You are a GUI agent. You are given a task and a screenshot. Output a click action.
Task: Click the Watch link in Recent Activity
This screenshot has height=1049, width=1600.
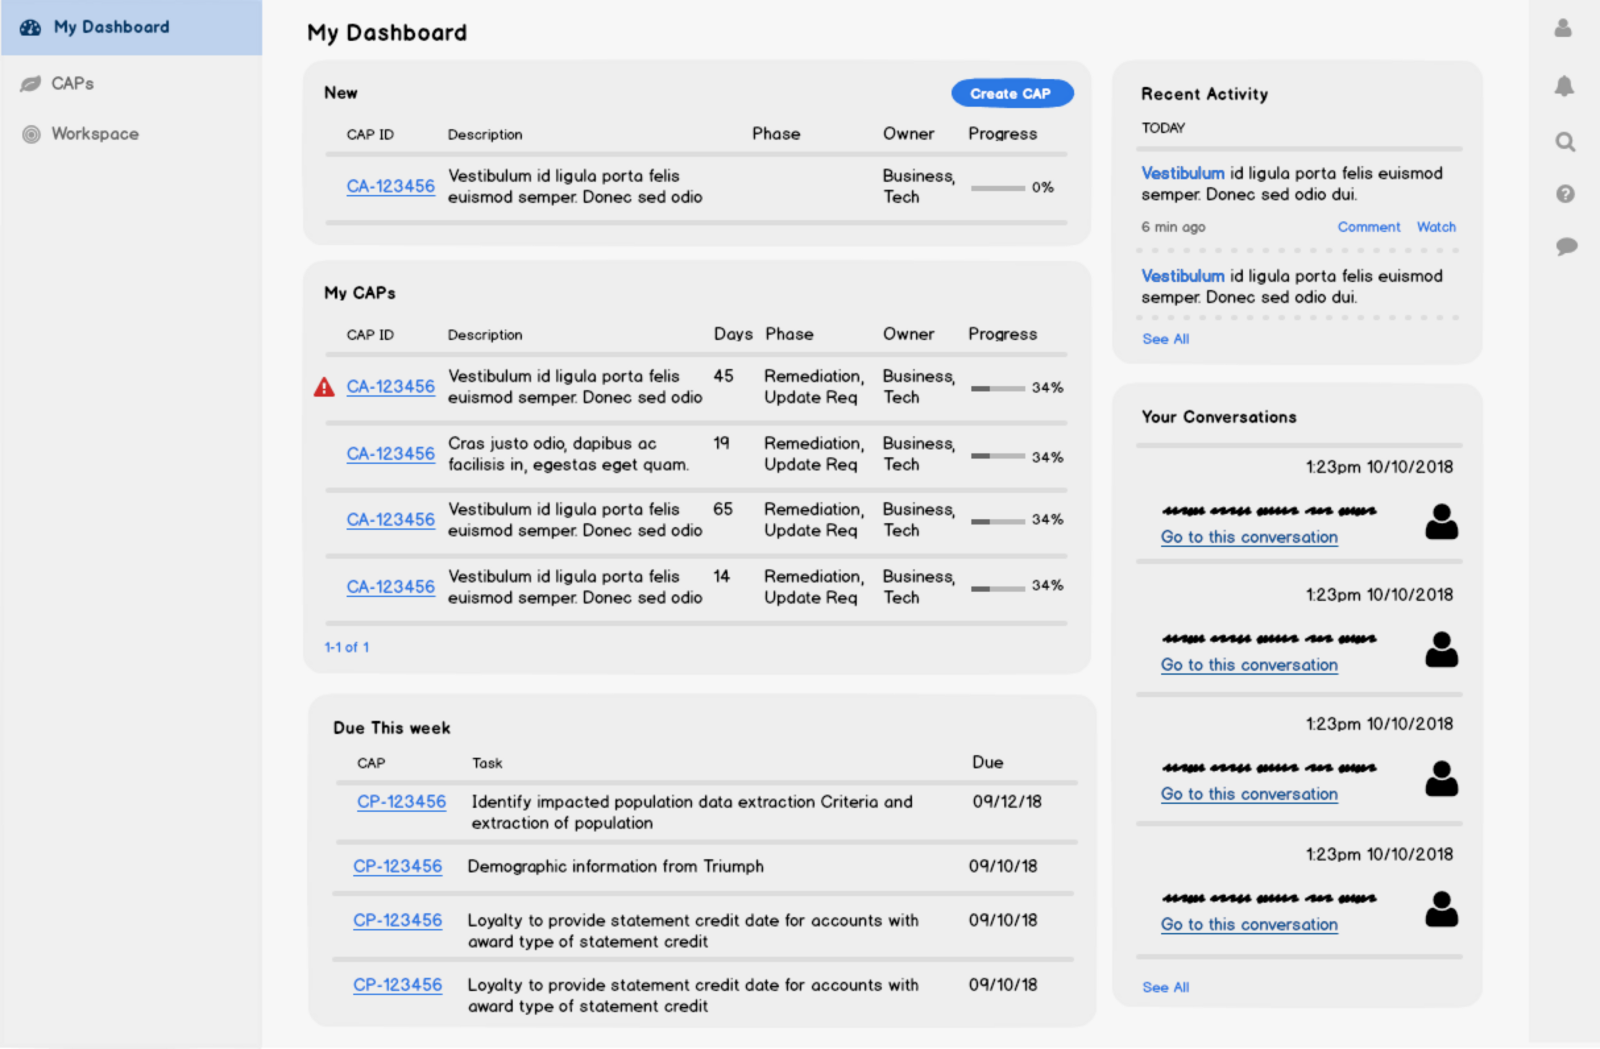coord(1436,227)
